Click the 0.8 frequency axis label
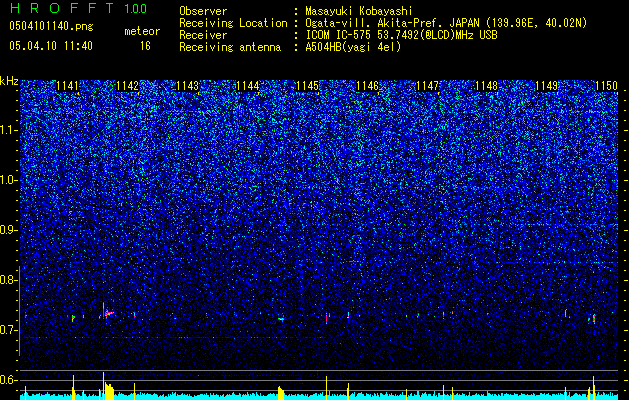This screenshot has width=629, height=400. (8, 280)
